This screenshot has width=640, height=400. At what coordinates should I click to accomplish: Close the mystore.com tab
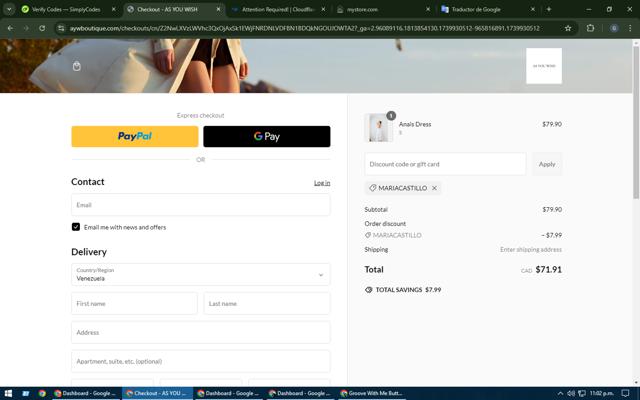pos(428,9)
